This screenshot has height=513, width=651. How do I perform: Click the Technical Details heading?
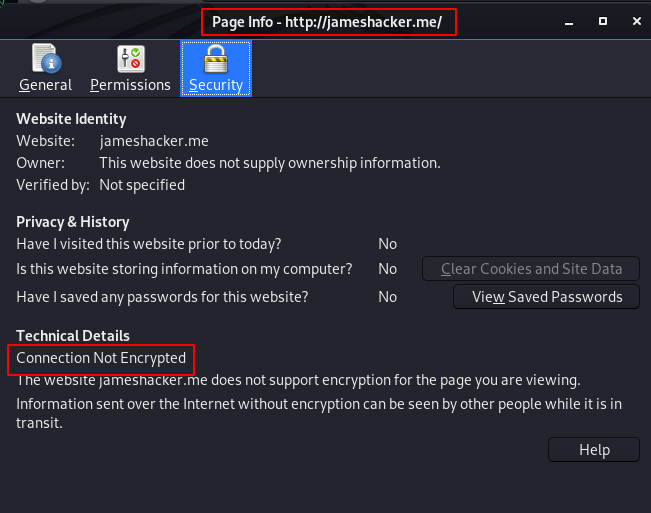[73, 336]
